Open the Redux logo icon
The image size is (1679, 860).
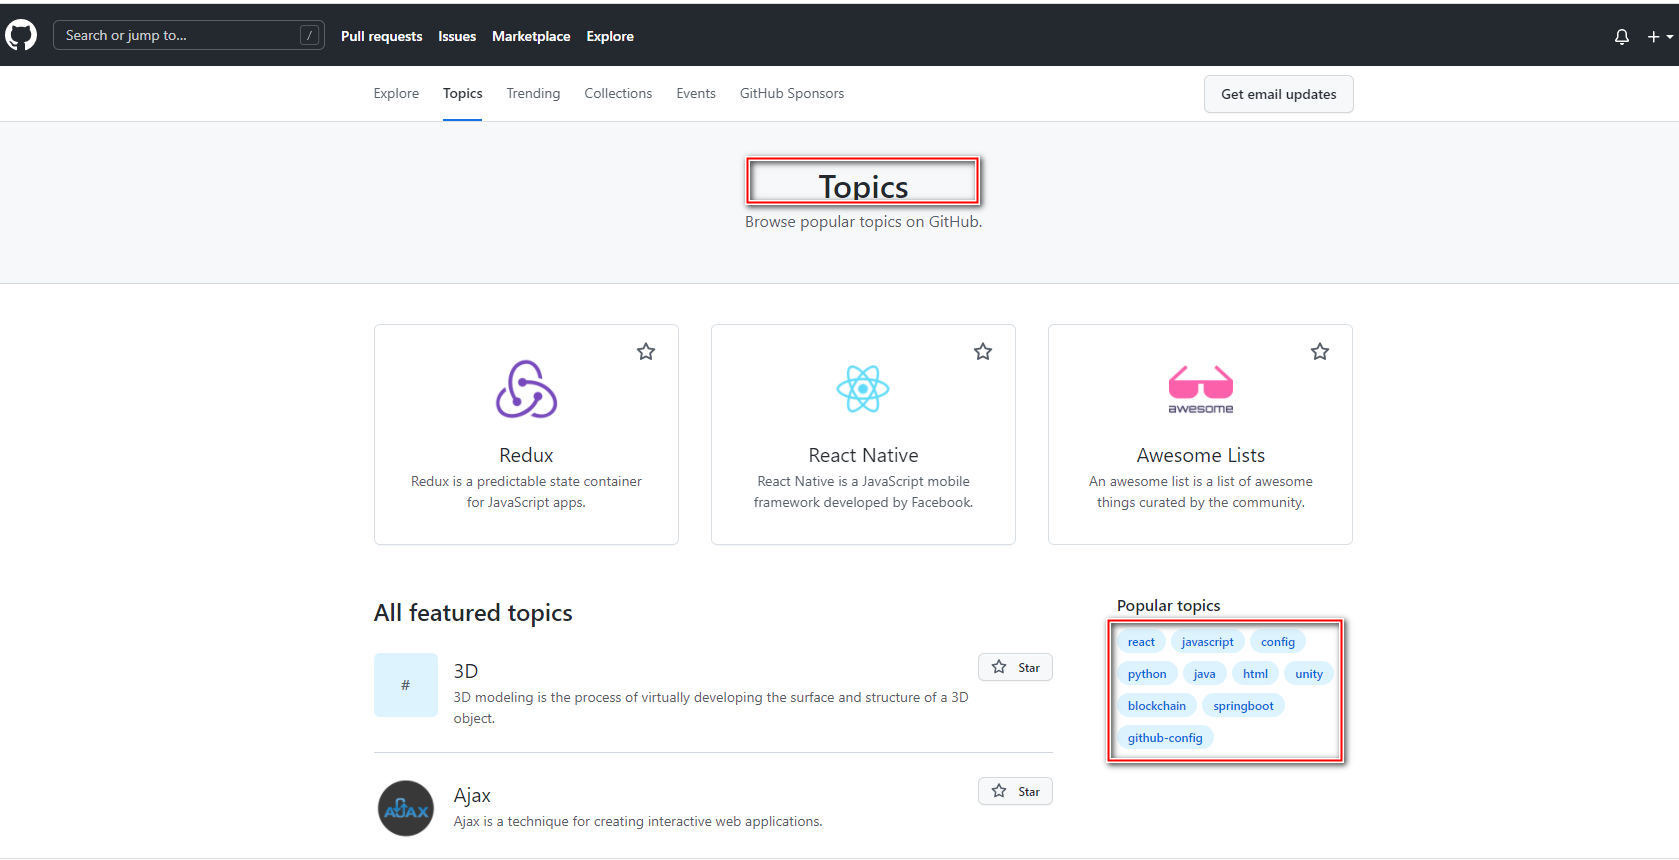click(x=526, y=389)
